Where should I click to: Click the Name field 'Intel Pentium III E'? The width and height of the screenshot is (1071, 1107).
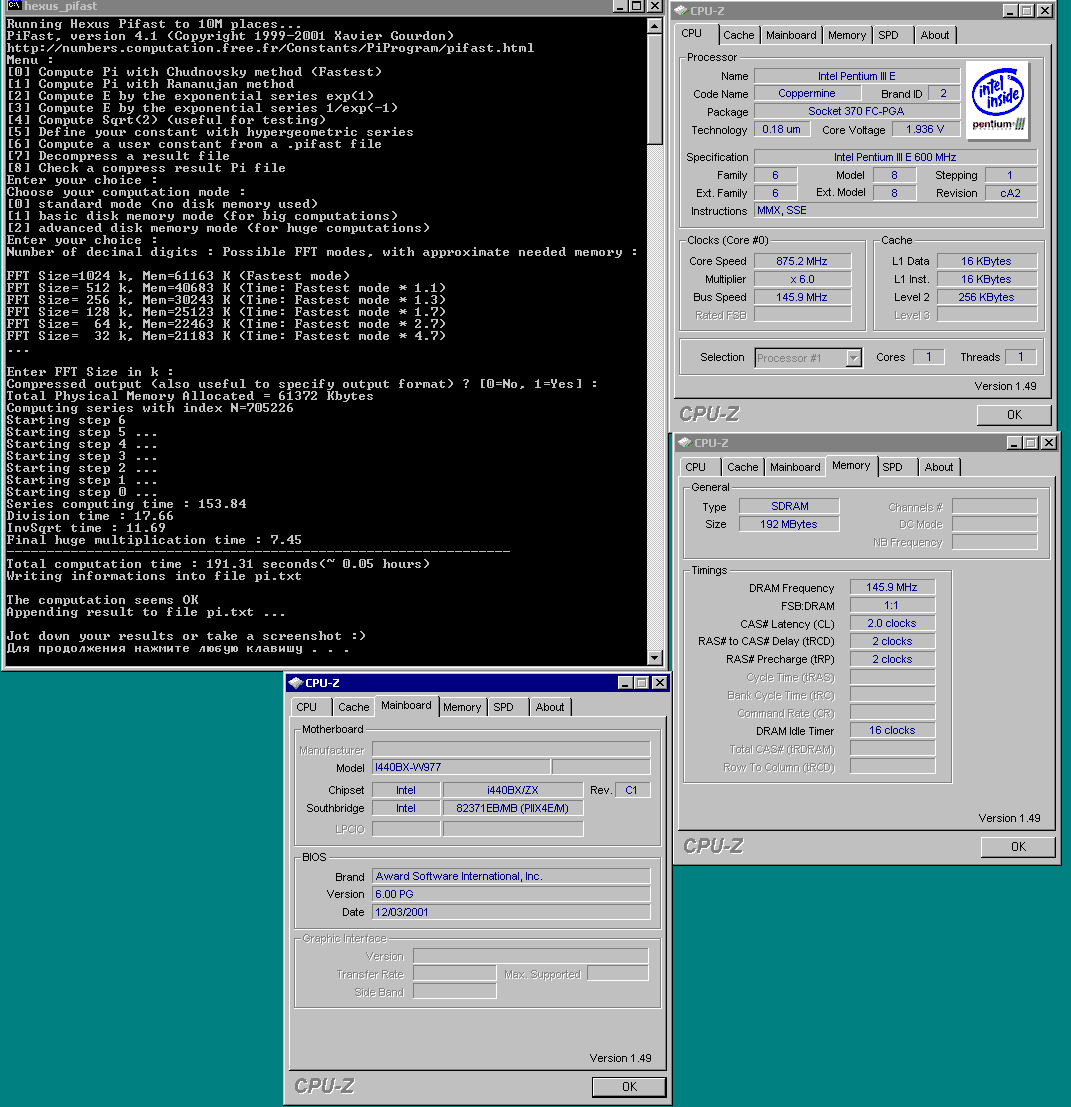click(857, 76)
